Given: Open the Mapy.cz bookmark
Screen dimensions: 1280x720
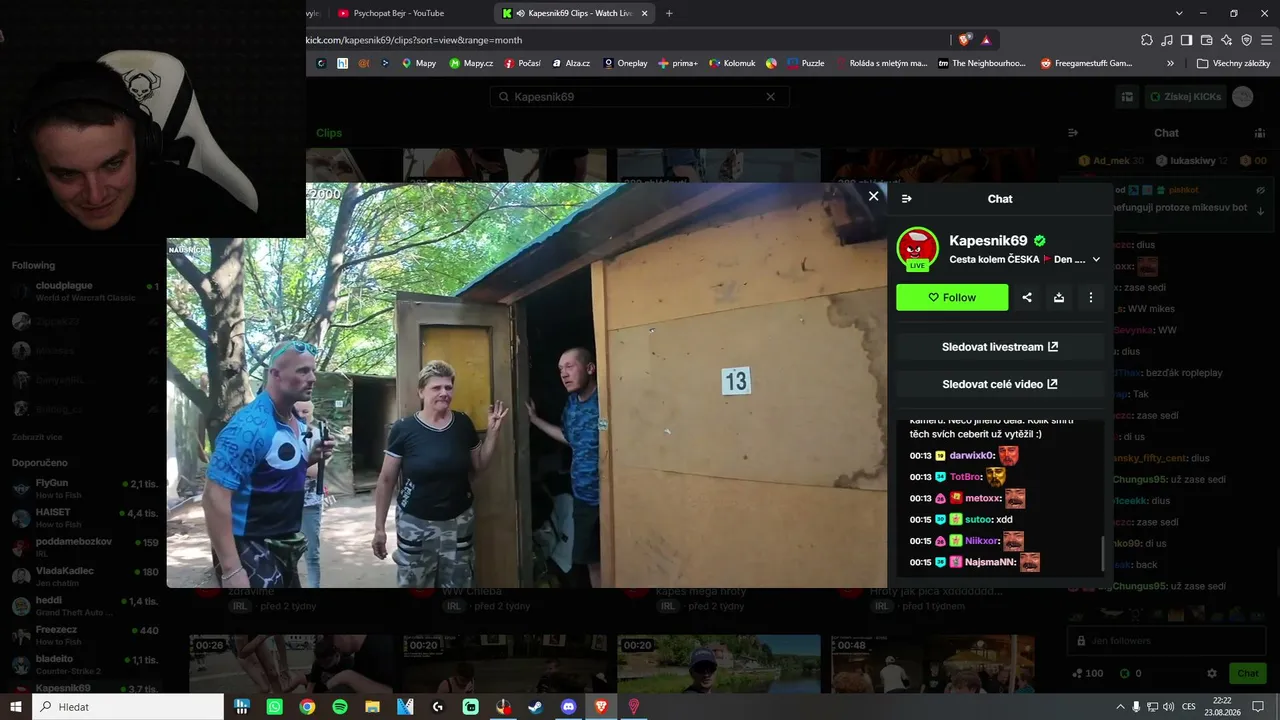Looking at the screenshot, I should (471, 63).
